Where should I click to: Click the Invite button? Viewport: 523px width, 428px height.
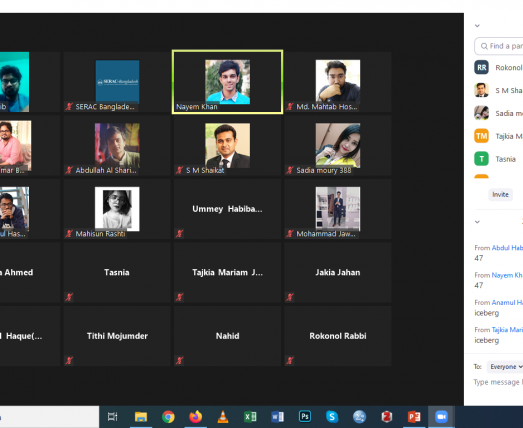(500, 194)
